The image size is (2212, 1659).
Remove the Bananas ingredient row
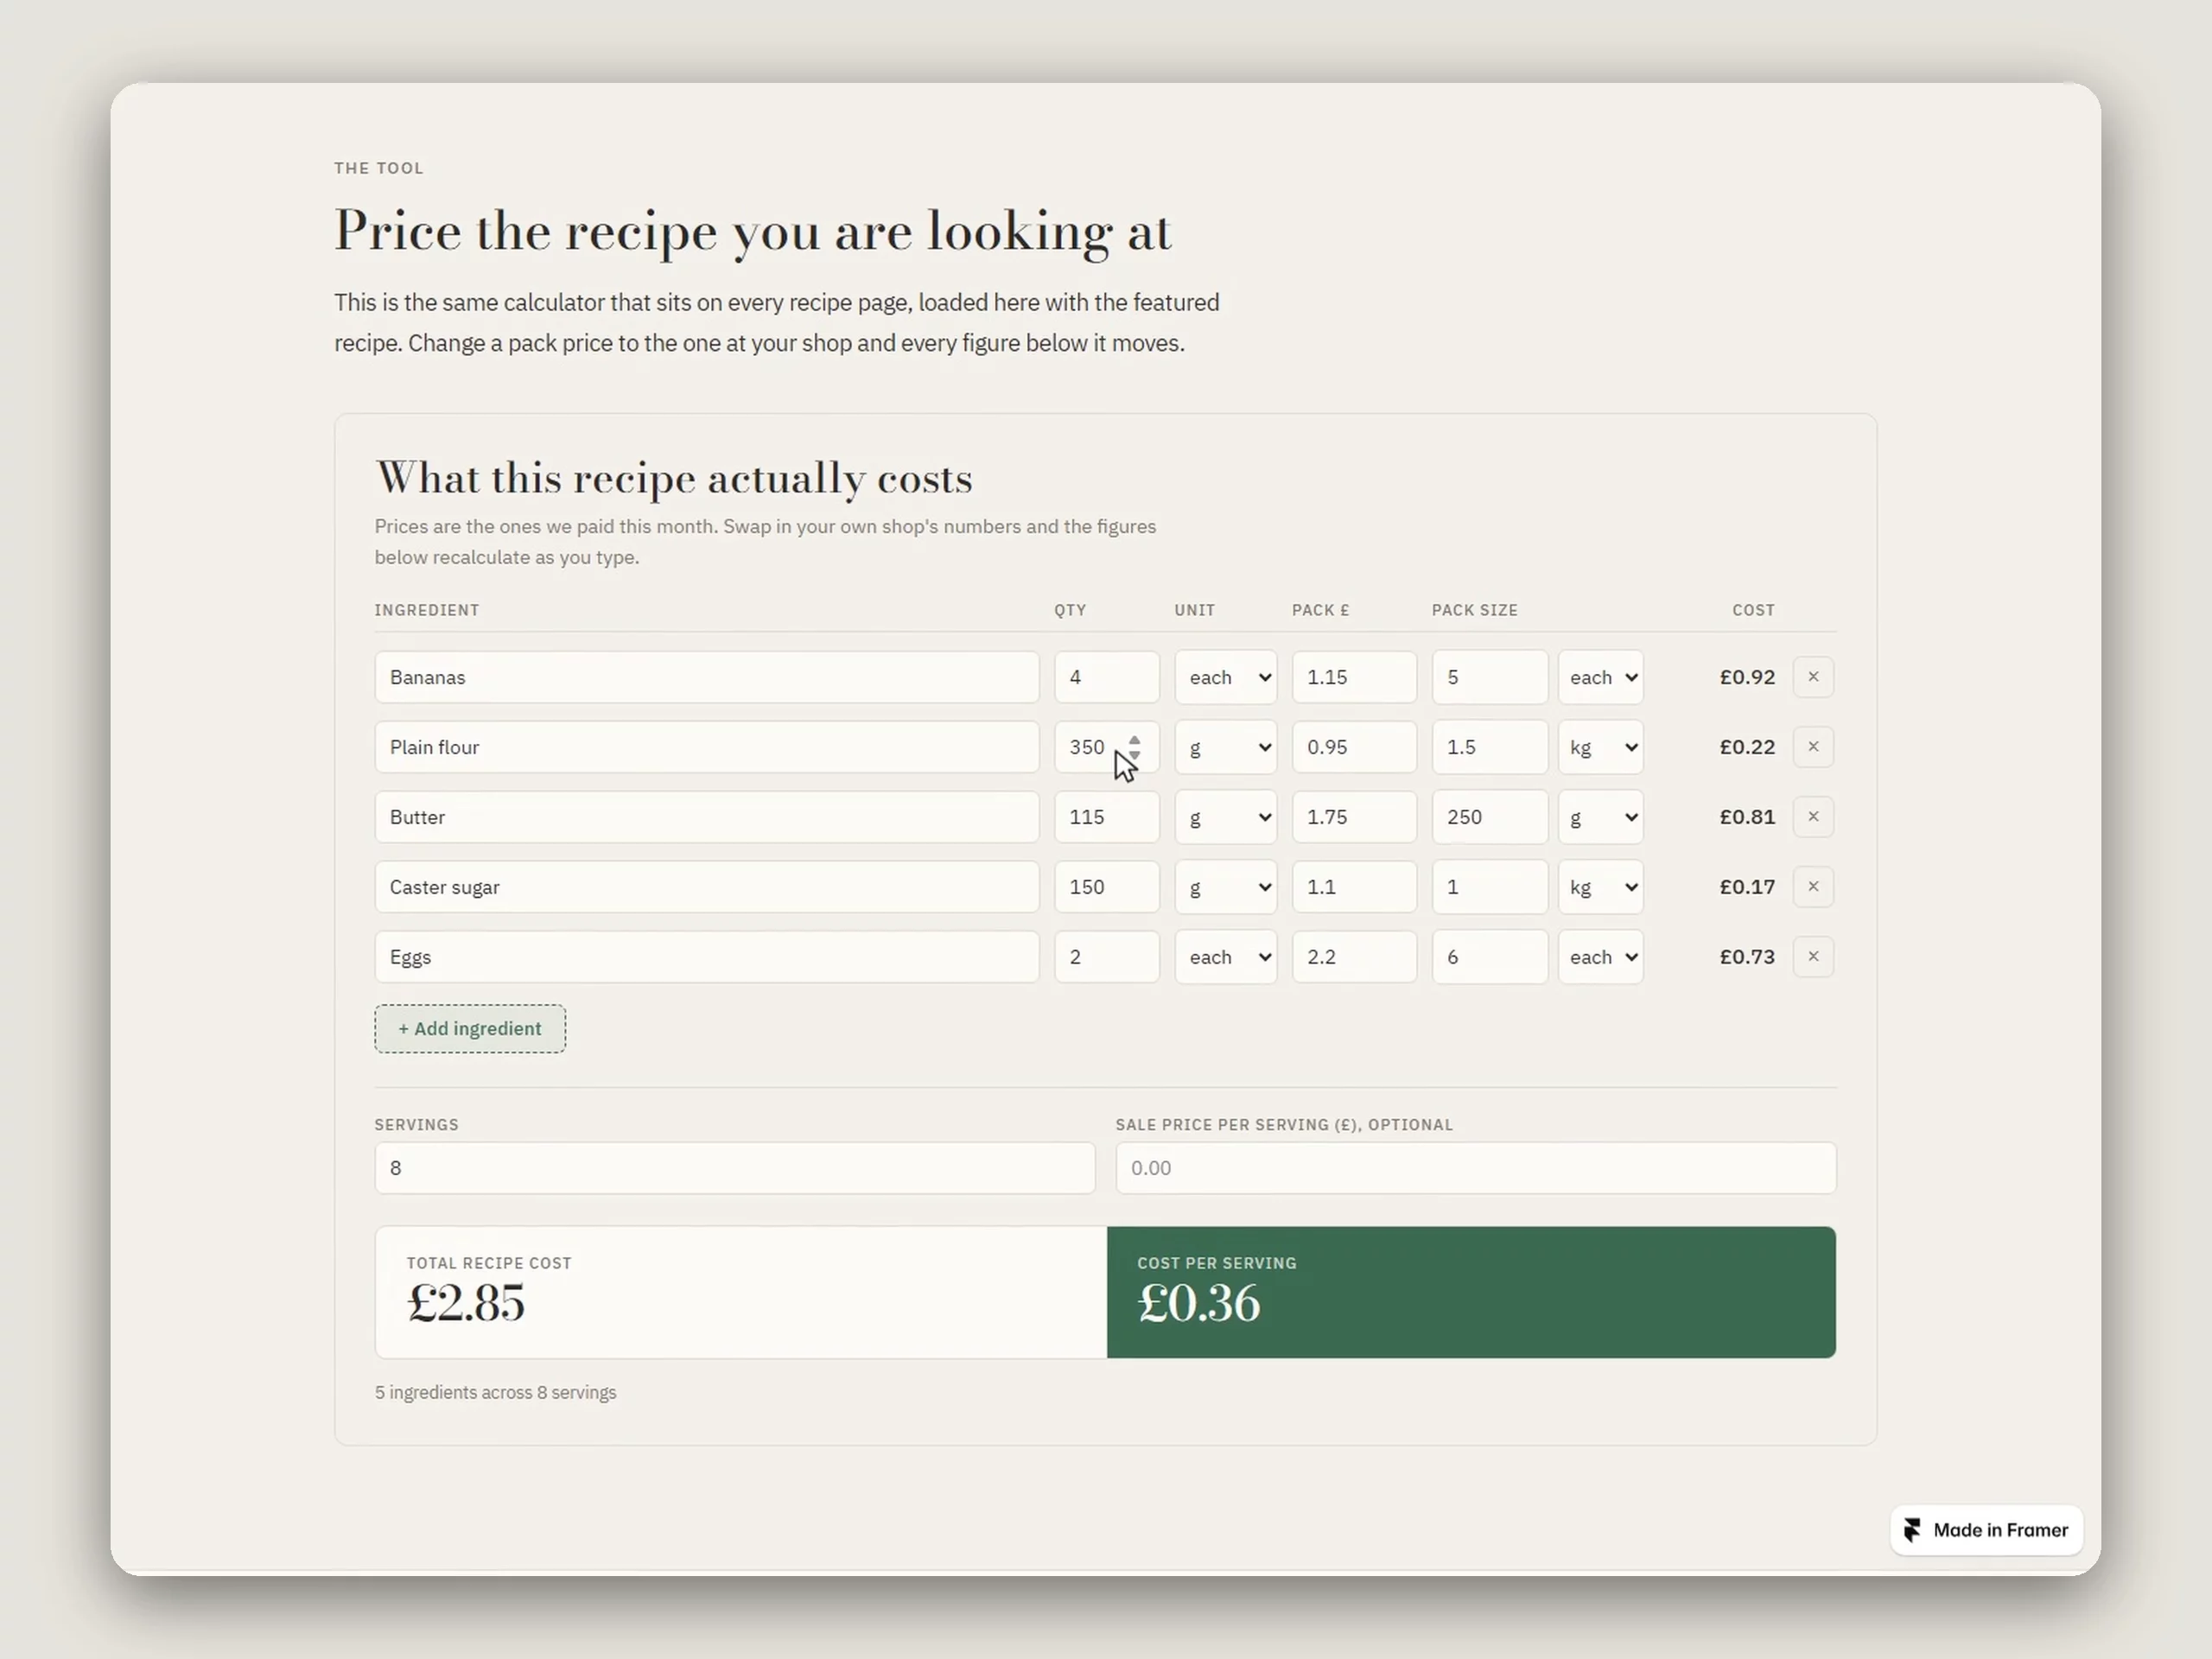click(1813, 677)
